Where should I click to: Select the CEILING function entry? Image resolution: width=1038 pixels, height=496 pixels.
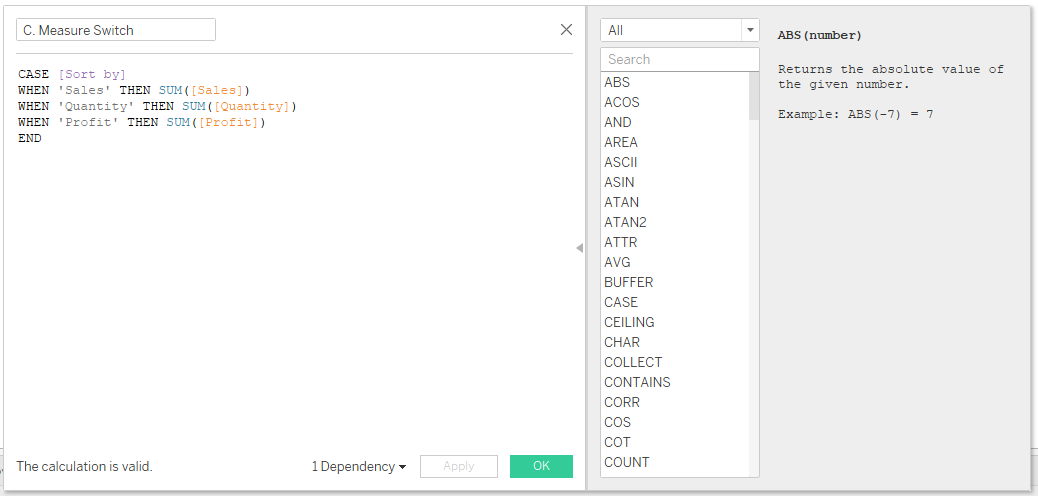629,322
